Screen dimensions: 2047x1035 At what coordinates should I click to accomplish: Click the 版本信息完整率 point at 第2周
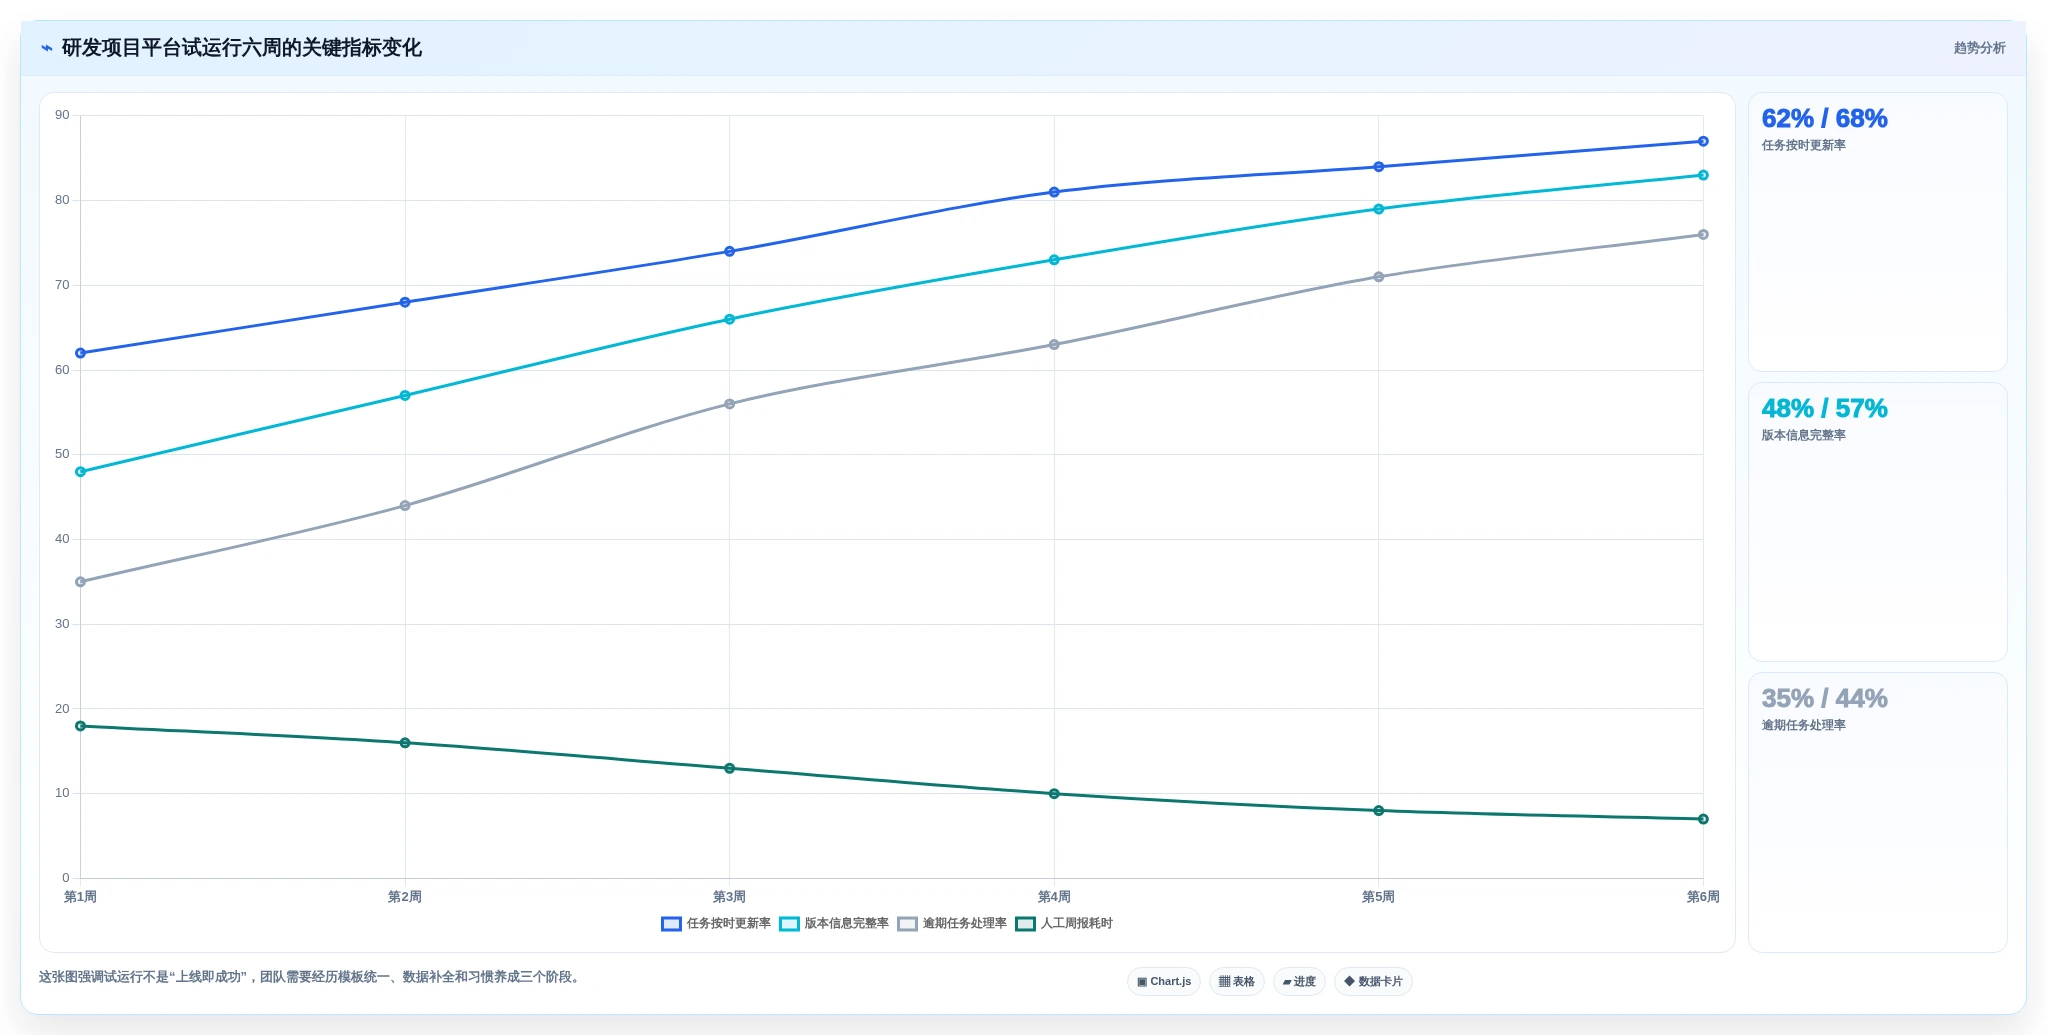click(x=405, y=396)
